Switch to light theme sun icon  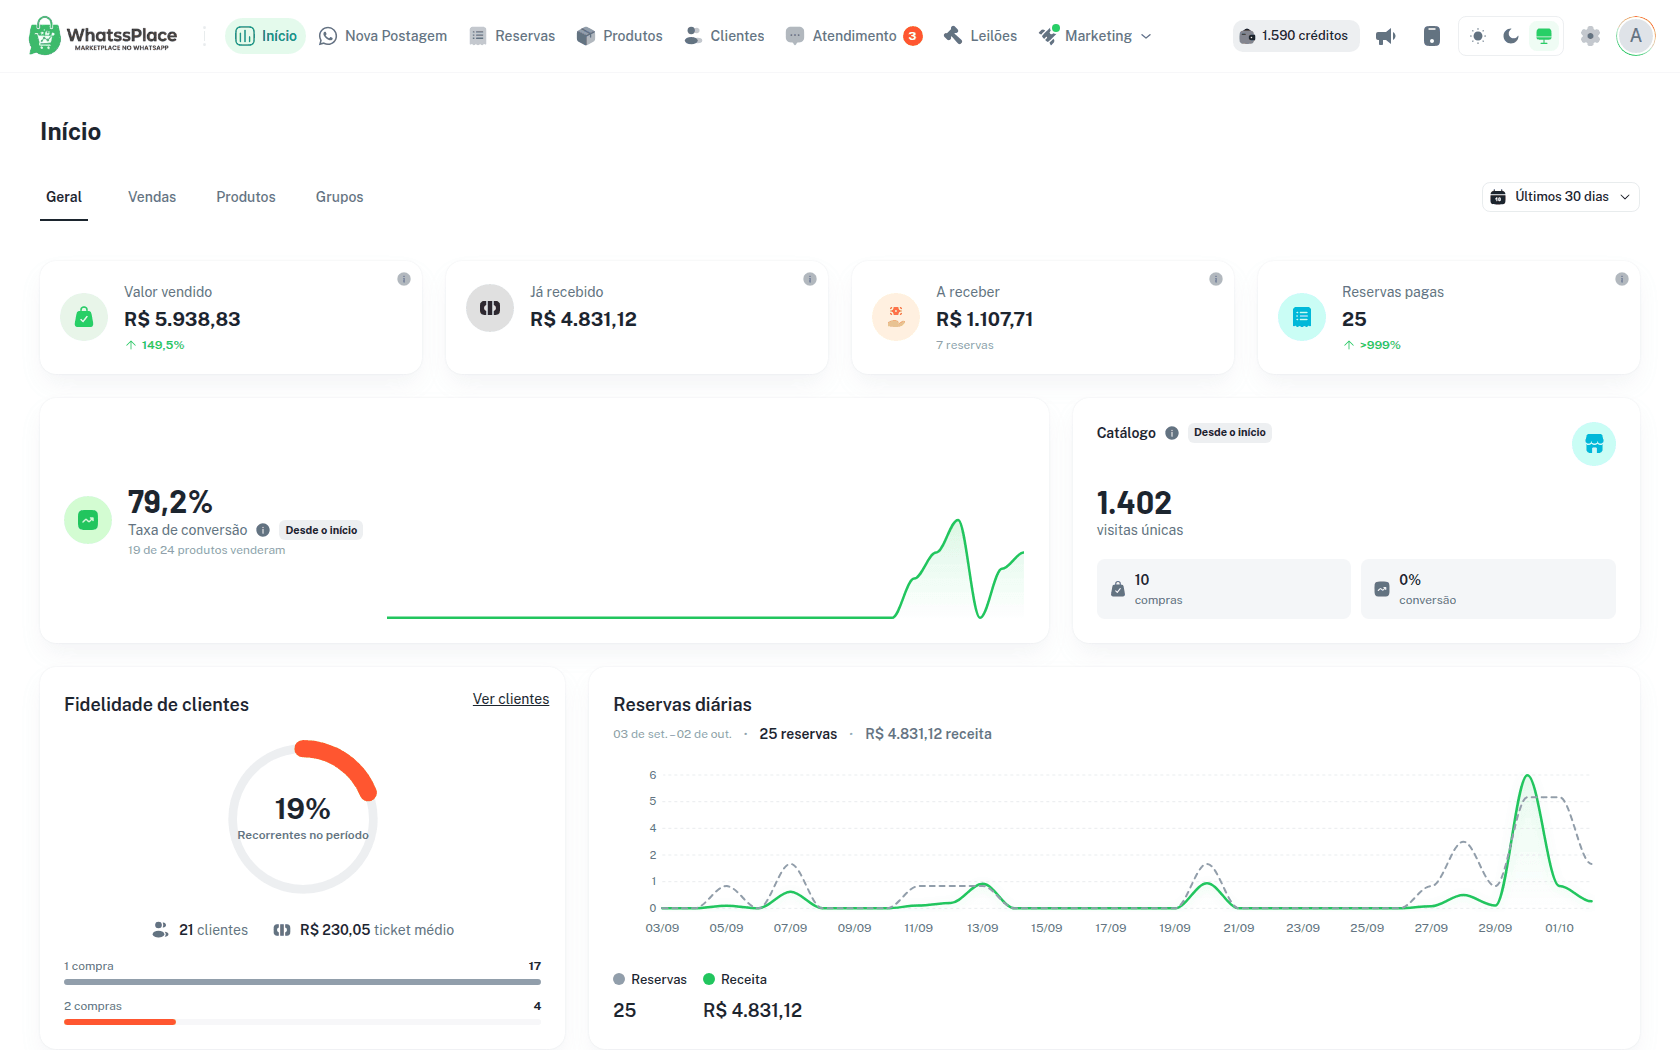(1478, 36)
